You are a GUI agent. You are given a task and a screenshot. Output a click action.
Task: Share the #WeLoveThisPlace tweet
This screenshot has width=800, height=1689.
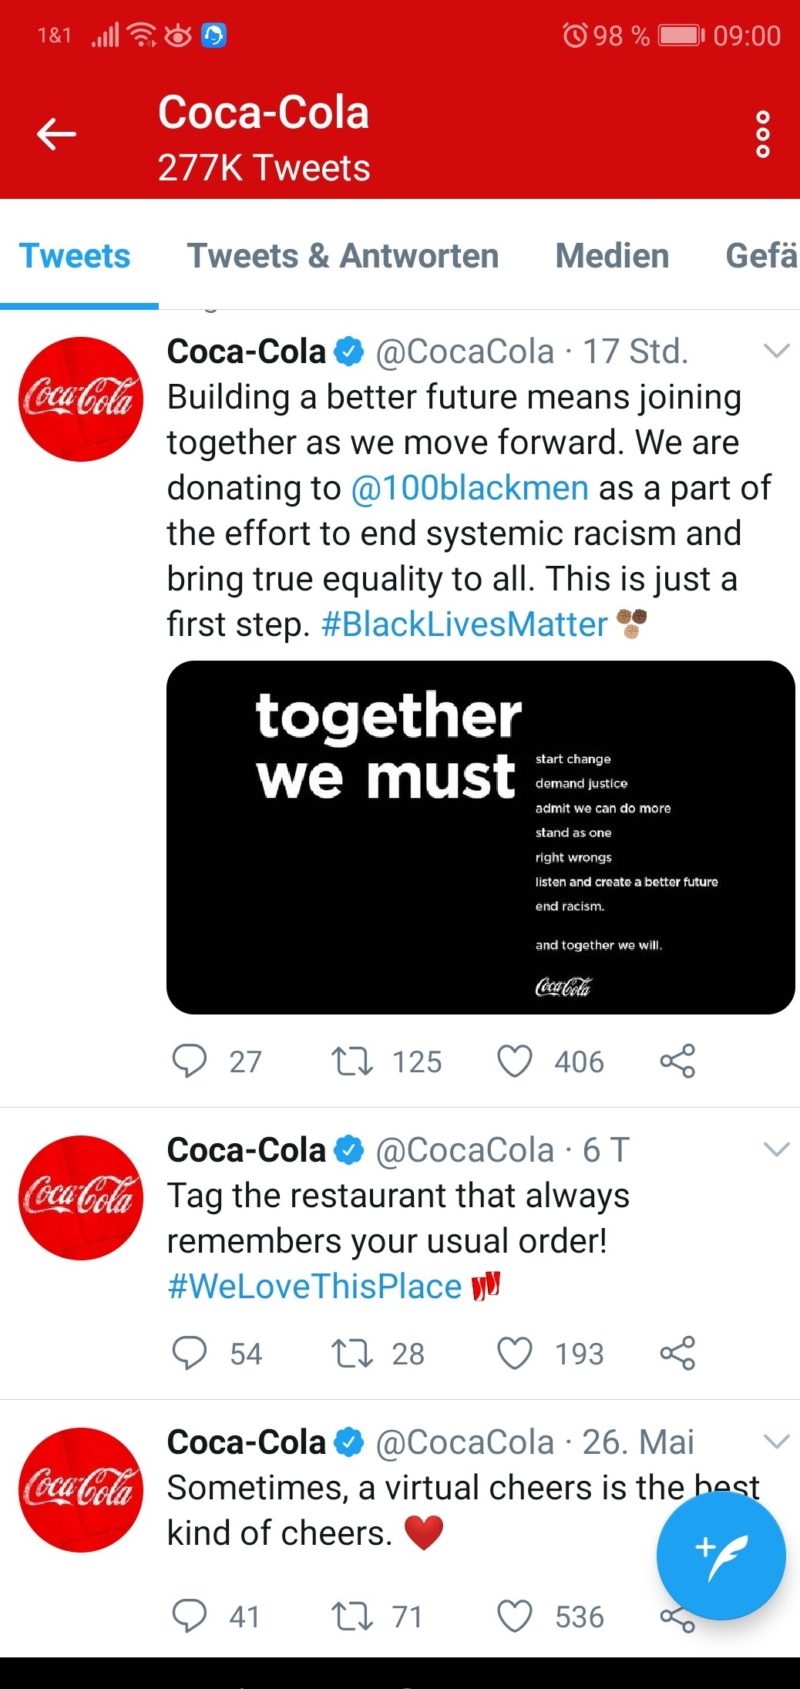tap(677, 1352)
